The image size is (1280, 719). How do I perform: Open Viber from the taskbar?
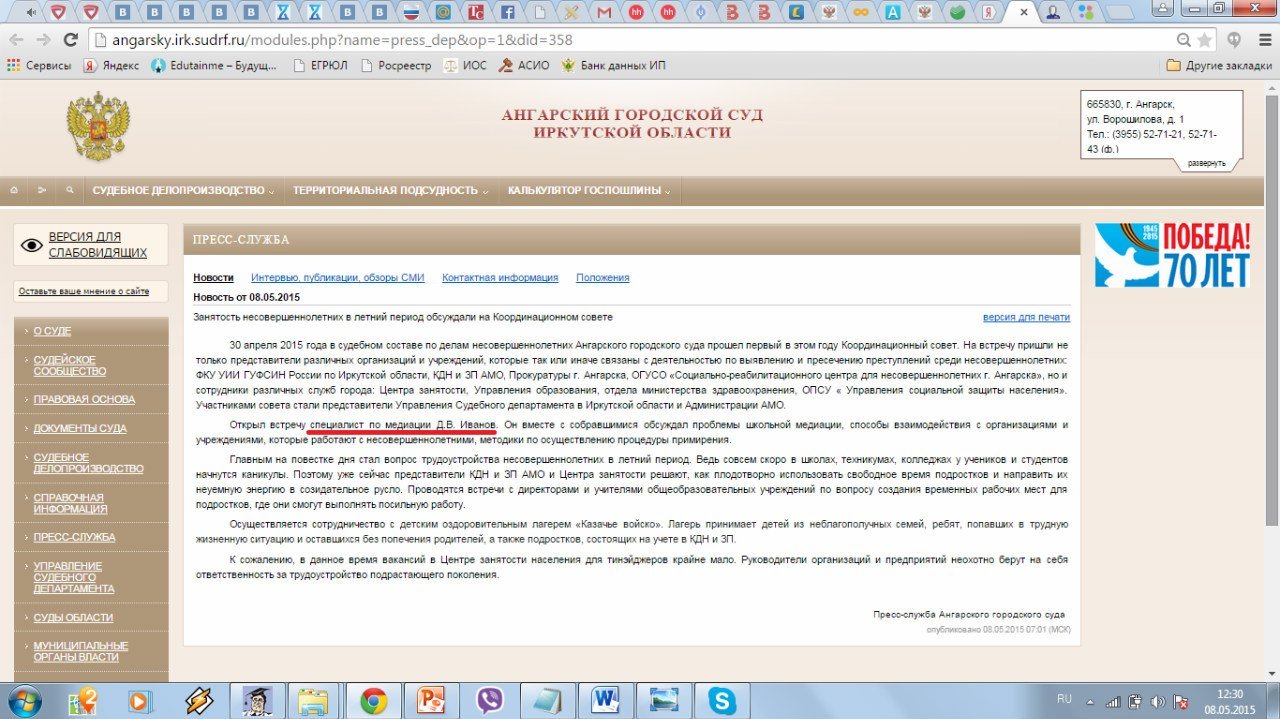point(490,700)
